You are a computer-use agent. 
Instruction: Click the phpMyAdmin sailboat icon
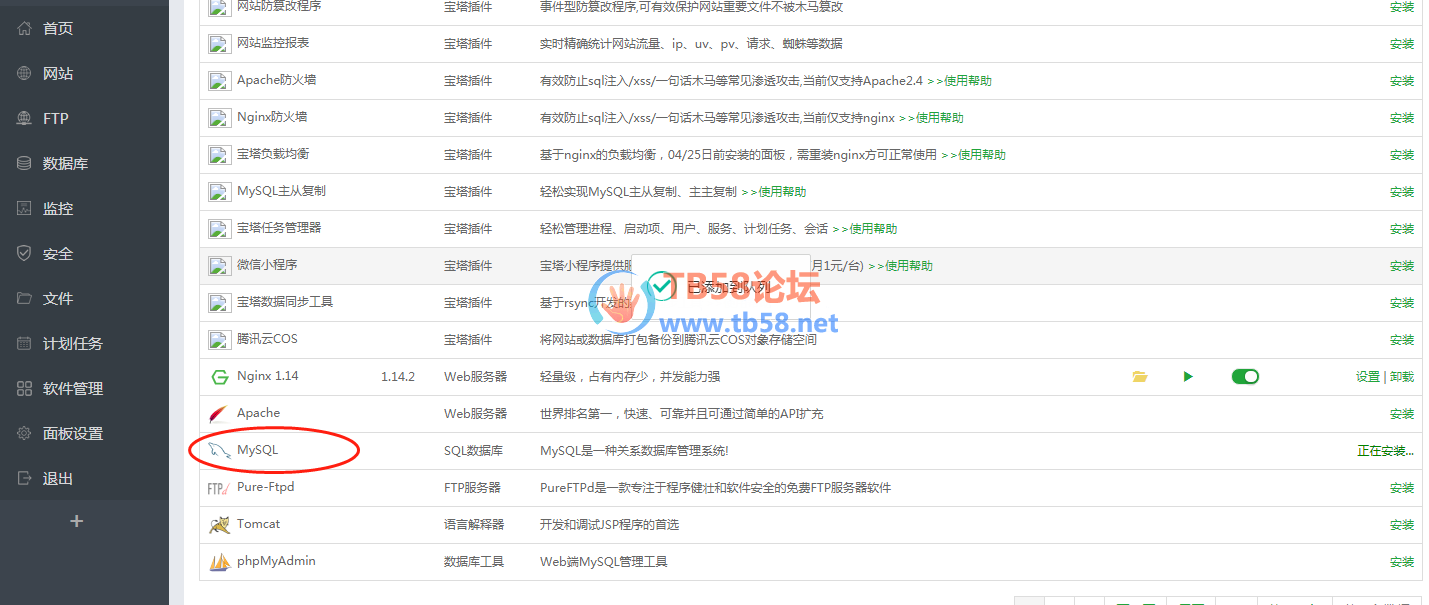(219, 562)
